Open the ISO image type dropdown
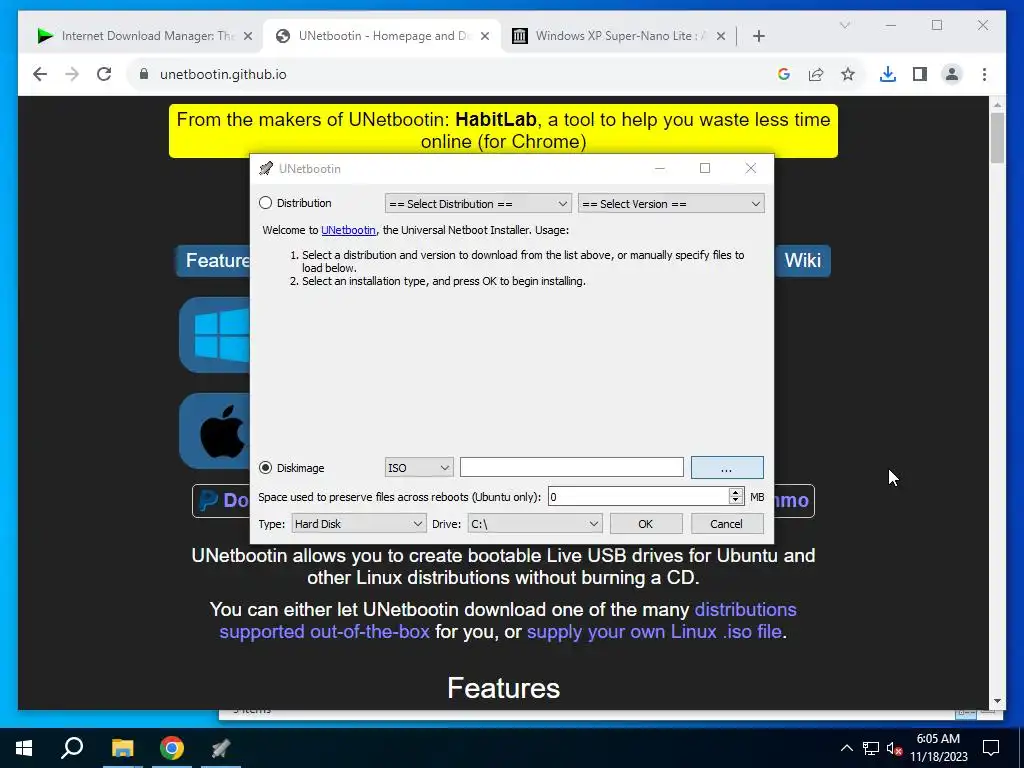 pos(419,468)
